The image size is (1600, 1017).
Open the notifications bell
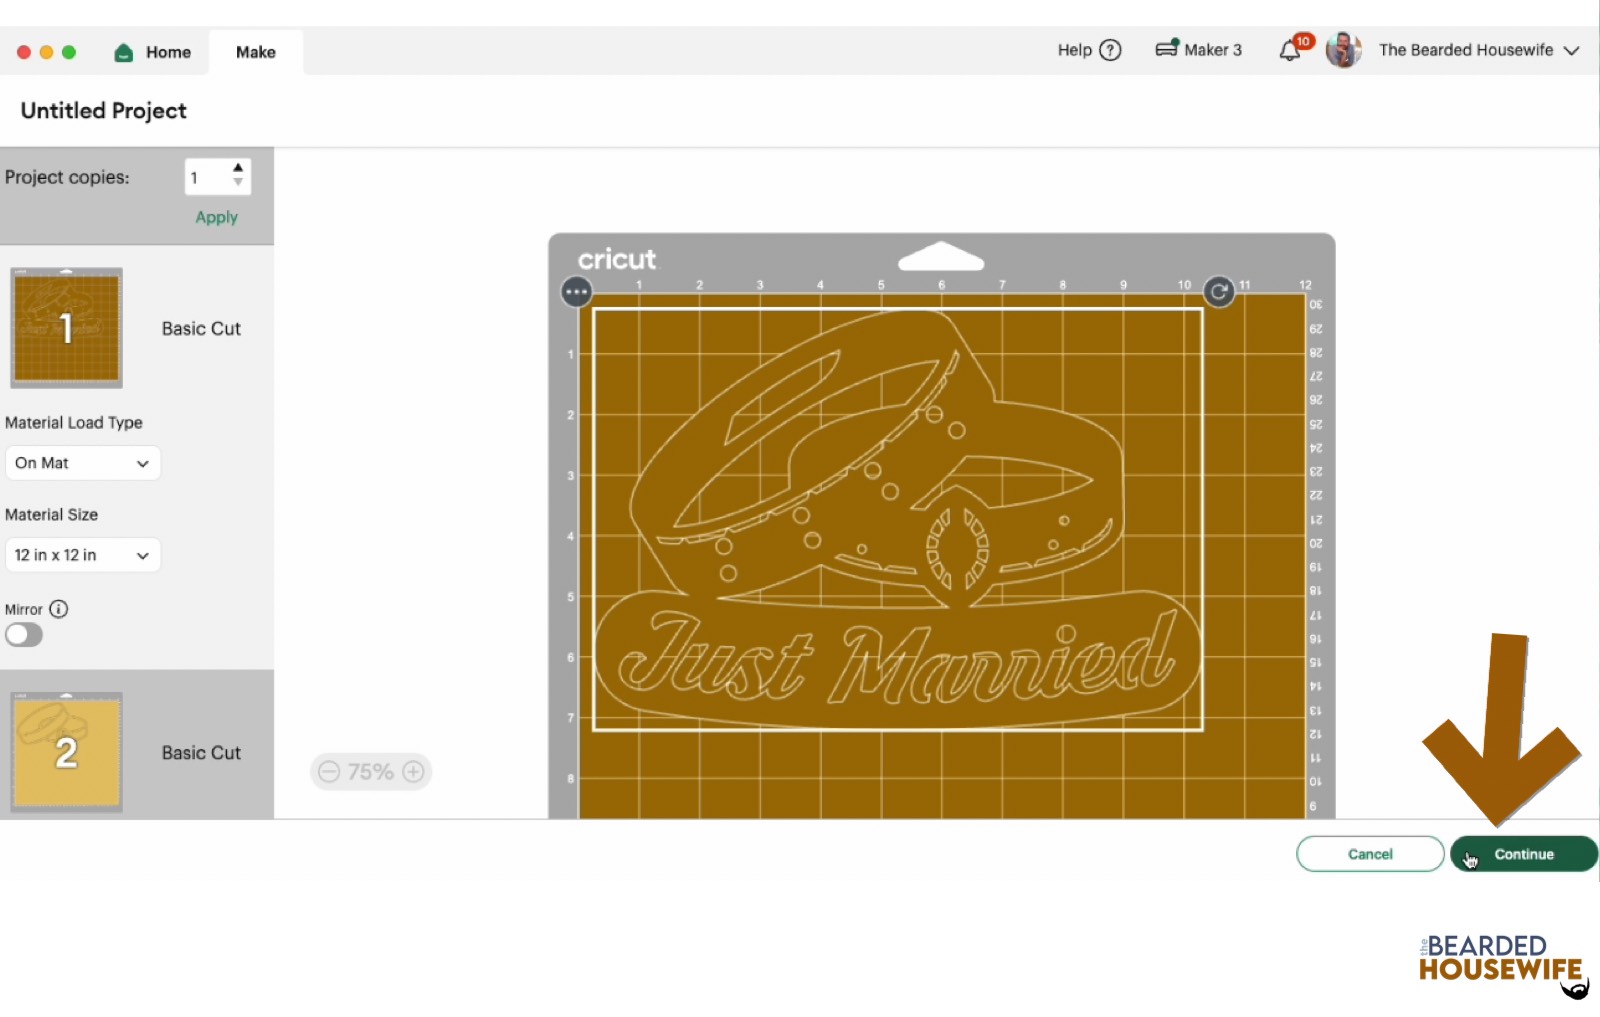click(x=1290, y=51)
